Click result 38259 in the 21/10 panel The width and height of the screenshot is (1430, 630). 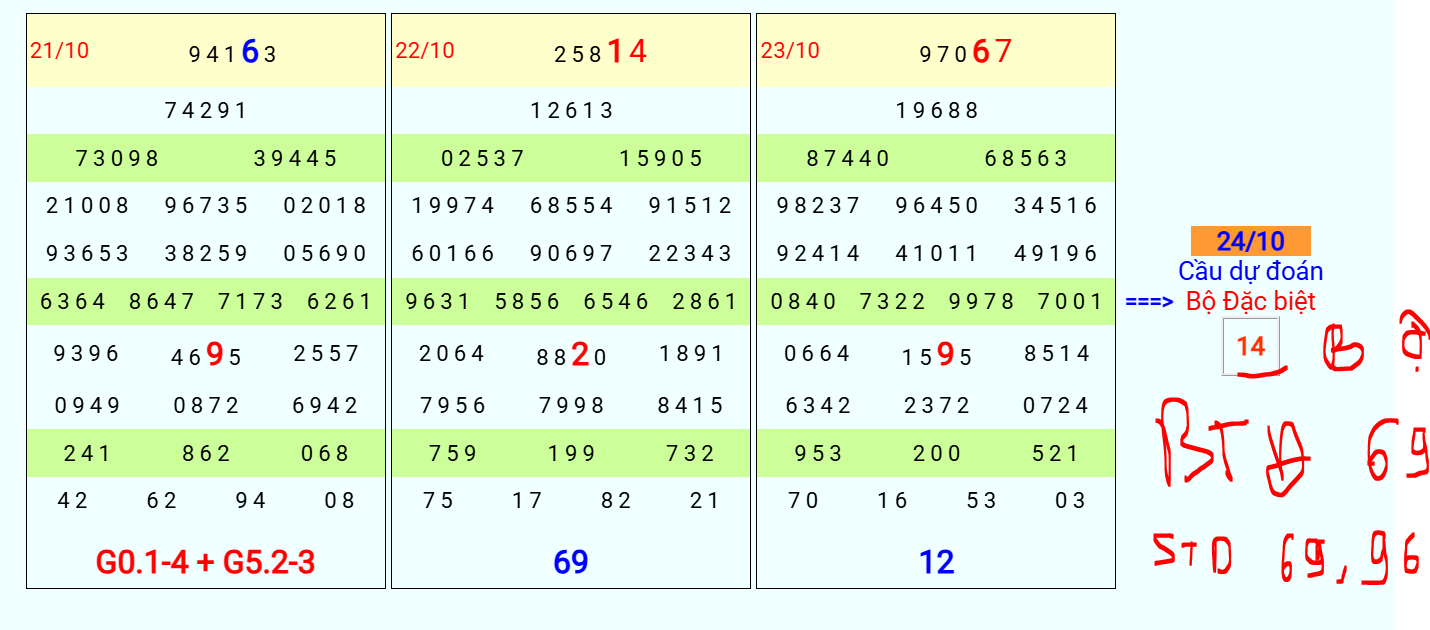[207, 254]
